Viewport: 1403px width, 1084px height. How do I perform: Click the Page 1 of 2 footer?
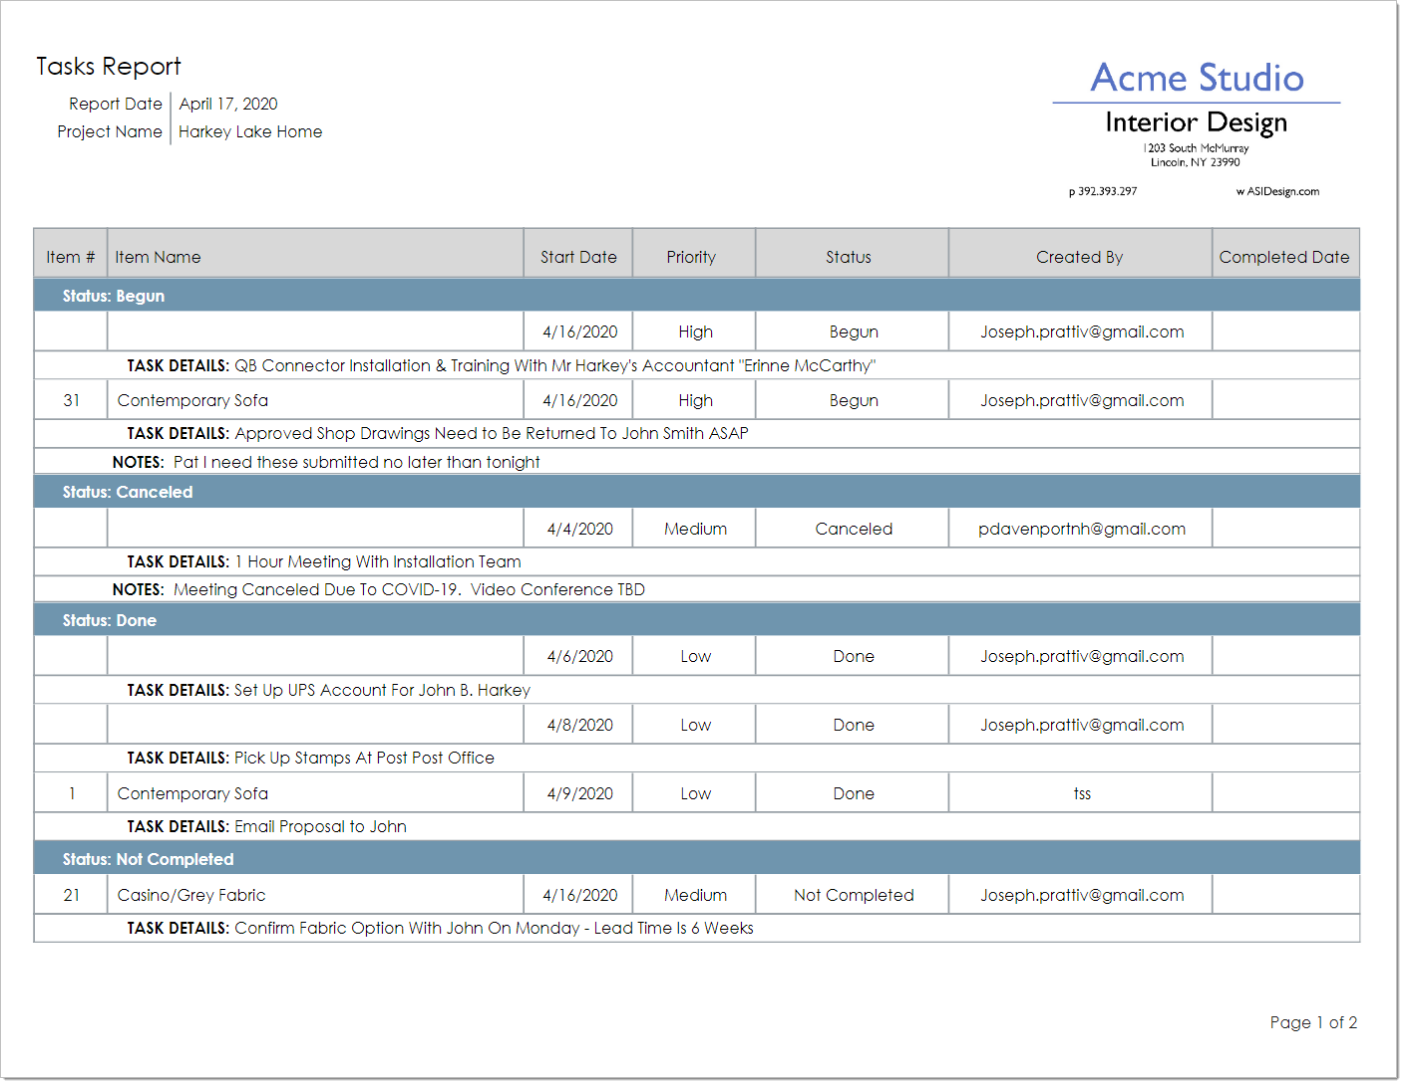pyautogui.click(x=1313, y=1022)
